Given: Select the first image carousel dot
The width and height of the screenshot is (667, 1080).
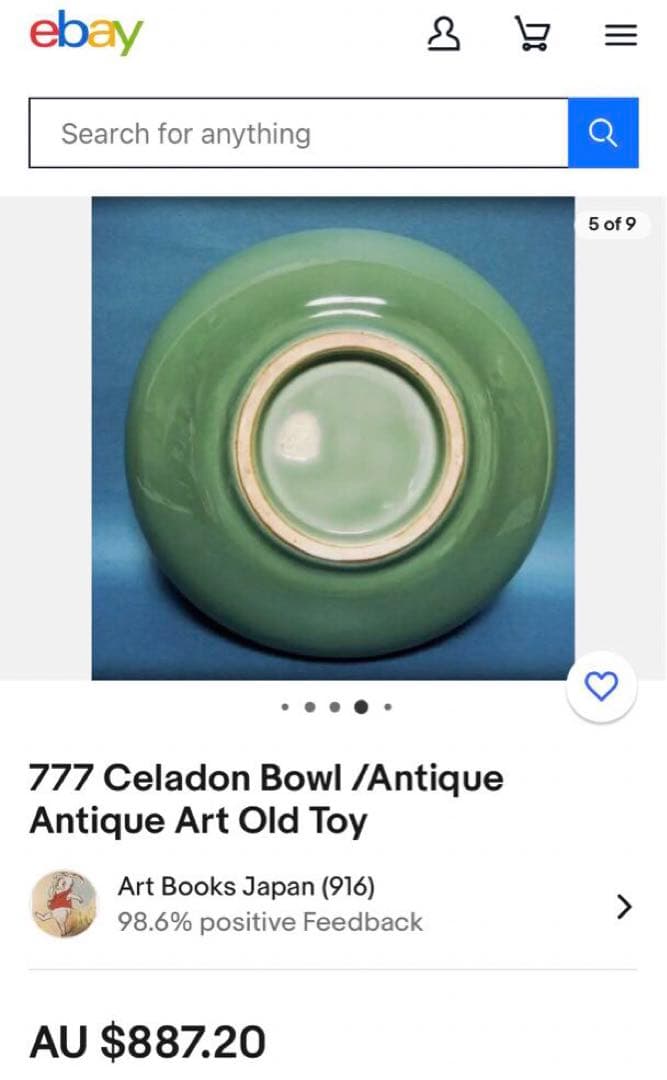Looking at the screenshot, I should (x=285, y=707).
